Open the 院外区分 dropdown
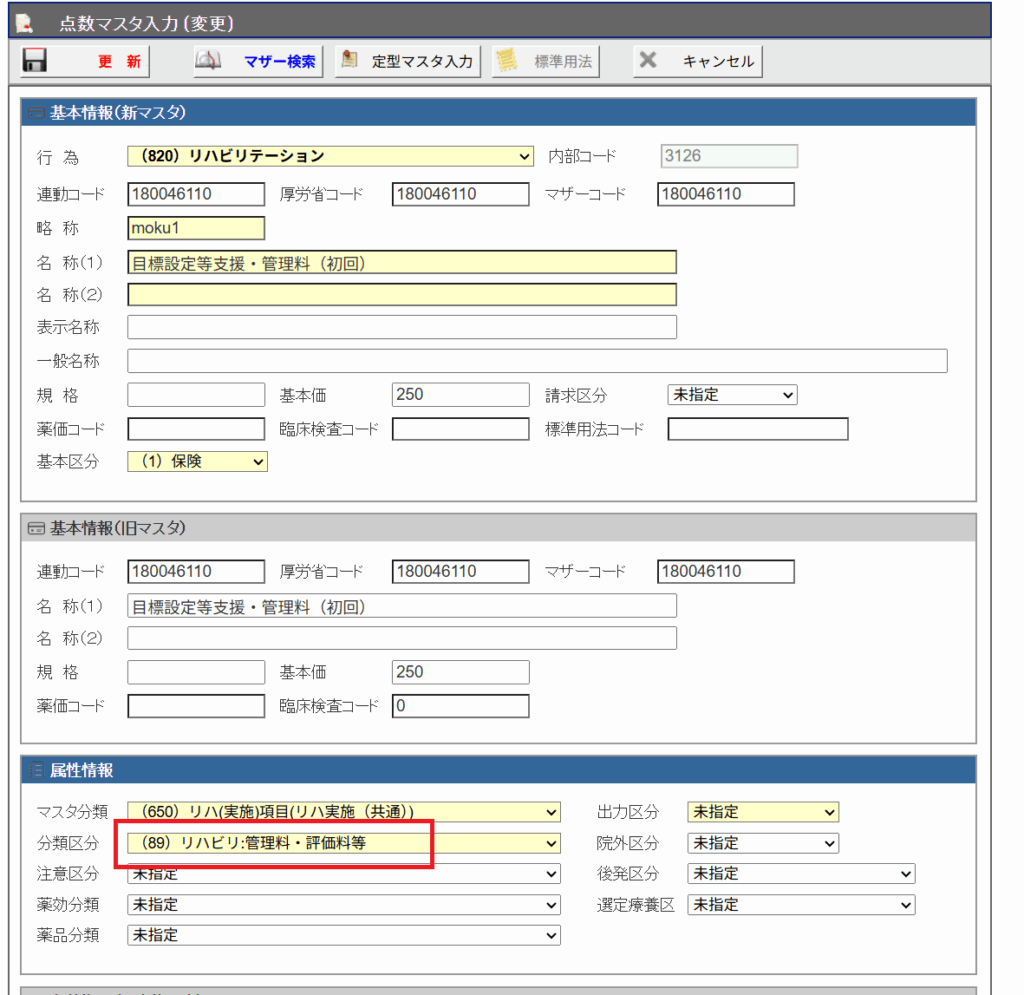1024x995 pixels. pyautogui.click(x=763, y=843)
